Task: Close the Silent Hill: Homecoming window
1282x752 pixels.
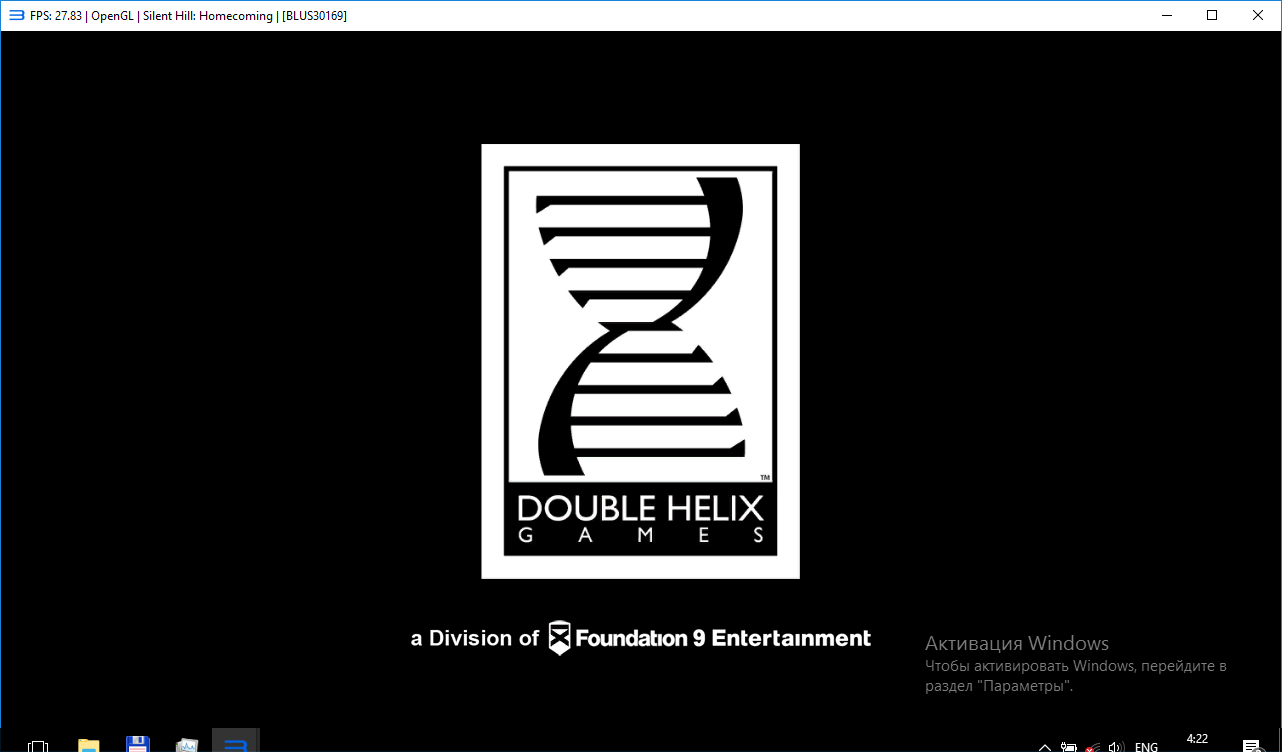Action: click(x=1258, y=15)
